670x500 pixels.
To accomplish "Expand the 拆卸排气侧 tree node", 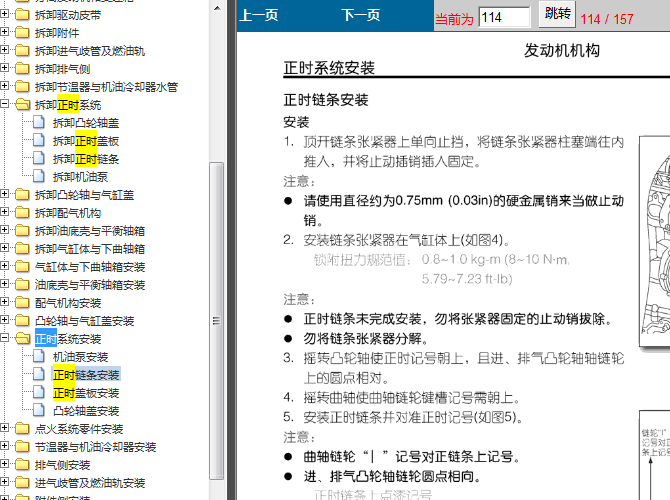I will point(4,68).
